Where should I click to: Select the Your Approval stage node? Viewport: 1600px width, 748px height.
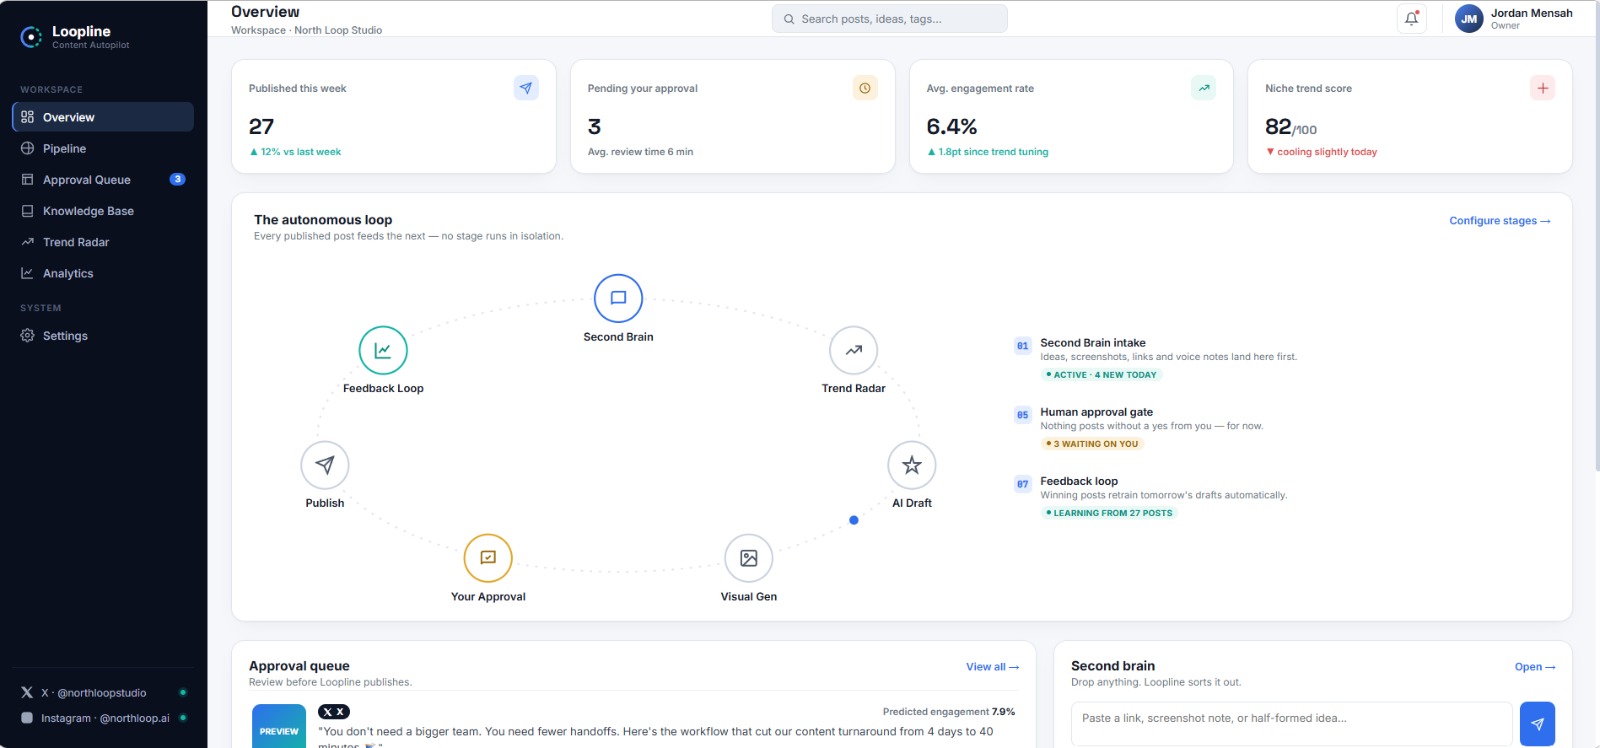(488, 558)
